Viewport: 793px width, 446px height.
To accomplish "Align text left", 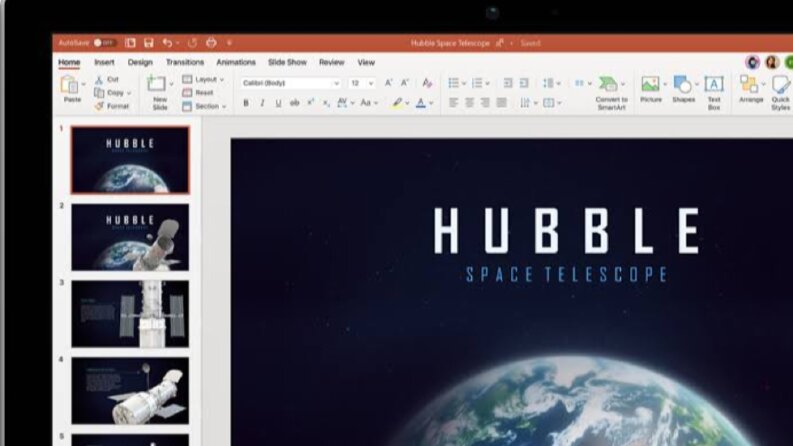I will point(454,103).
